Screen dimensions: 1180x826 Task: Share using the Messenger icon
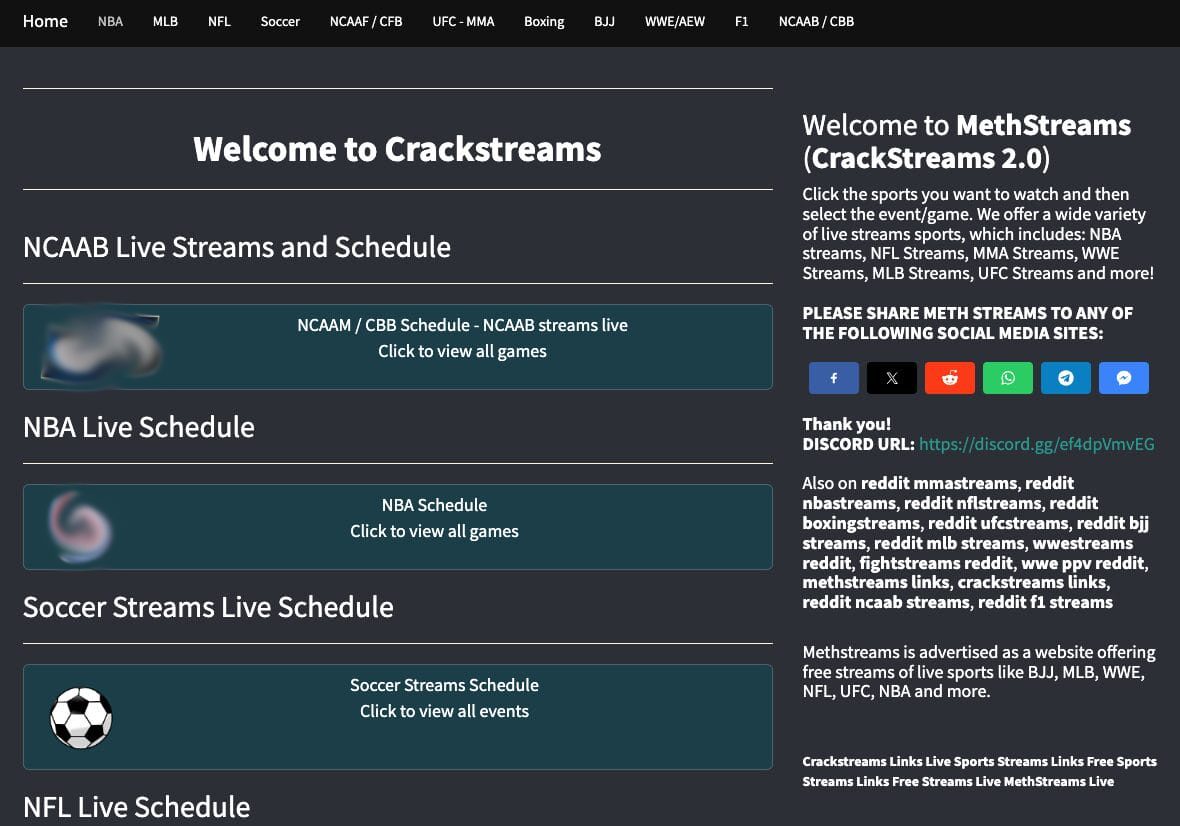click(1123, 378)
